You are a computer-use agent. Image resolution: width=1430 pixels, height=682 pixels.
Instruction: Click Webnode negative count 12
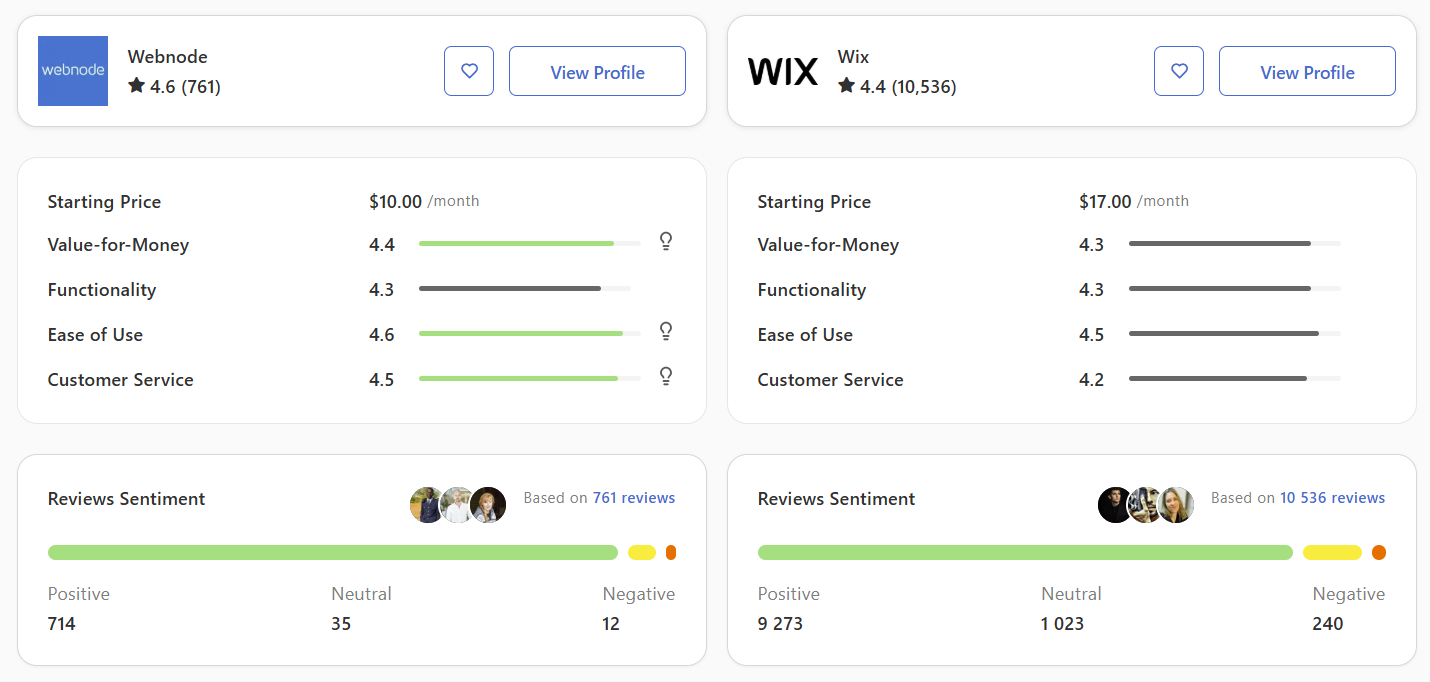click(611, 624)
